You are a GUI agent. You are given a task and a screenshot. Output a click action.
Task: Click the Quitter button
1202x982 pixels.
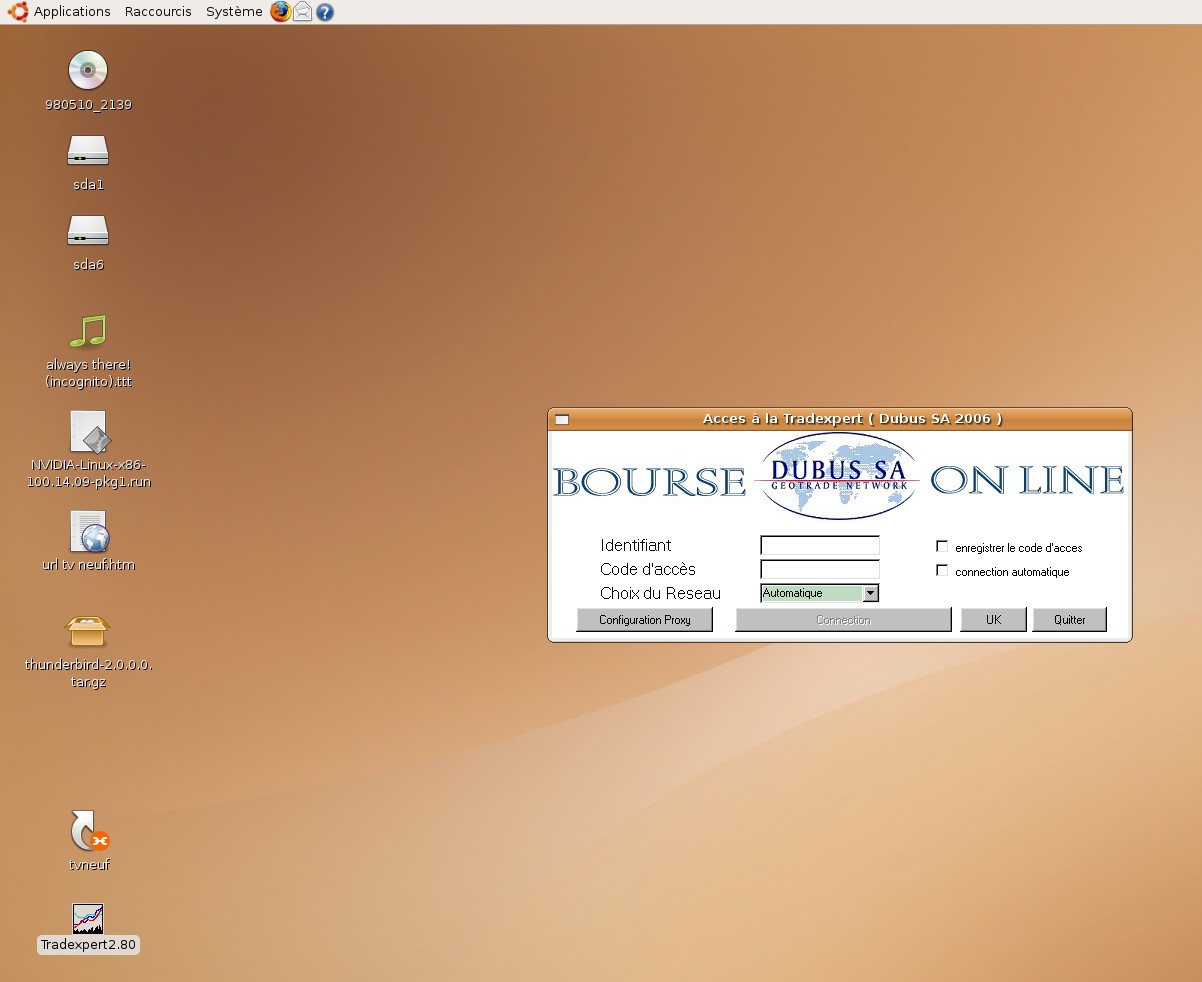tap(1070, 620)
